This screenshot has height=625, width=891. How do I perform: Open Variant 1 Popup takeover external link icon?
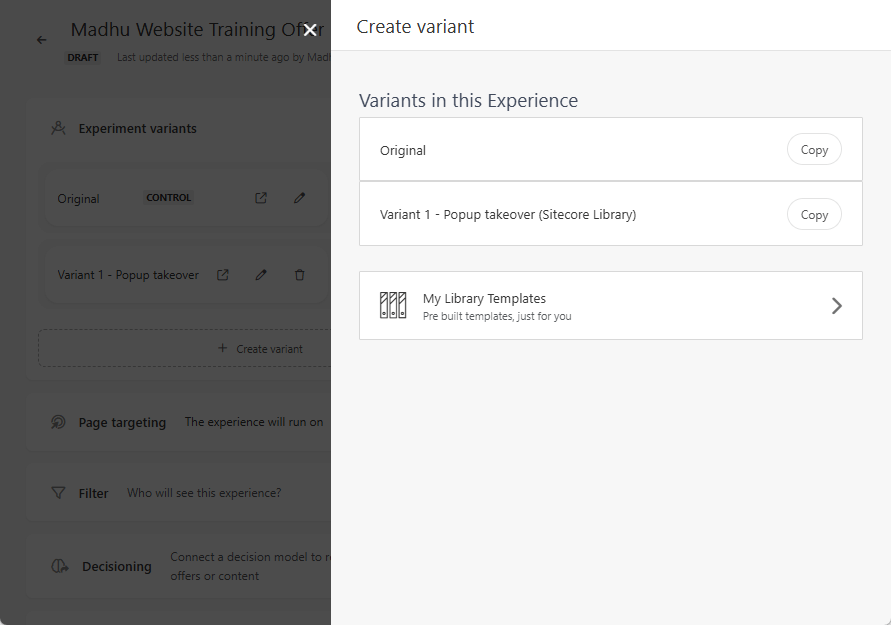[x=222, y=274]
